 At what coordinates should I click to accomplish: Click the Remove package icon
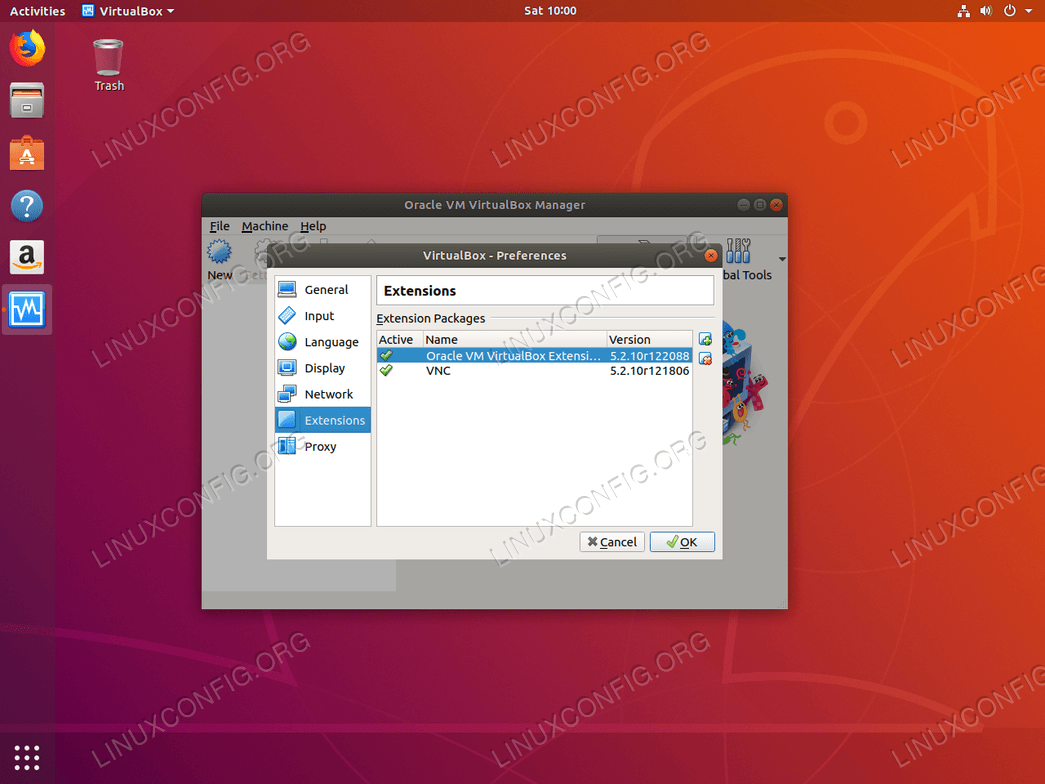pos(705,358)
